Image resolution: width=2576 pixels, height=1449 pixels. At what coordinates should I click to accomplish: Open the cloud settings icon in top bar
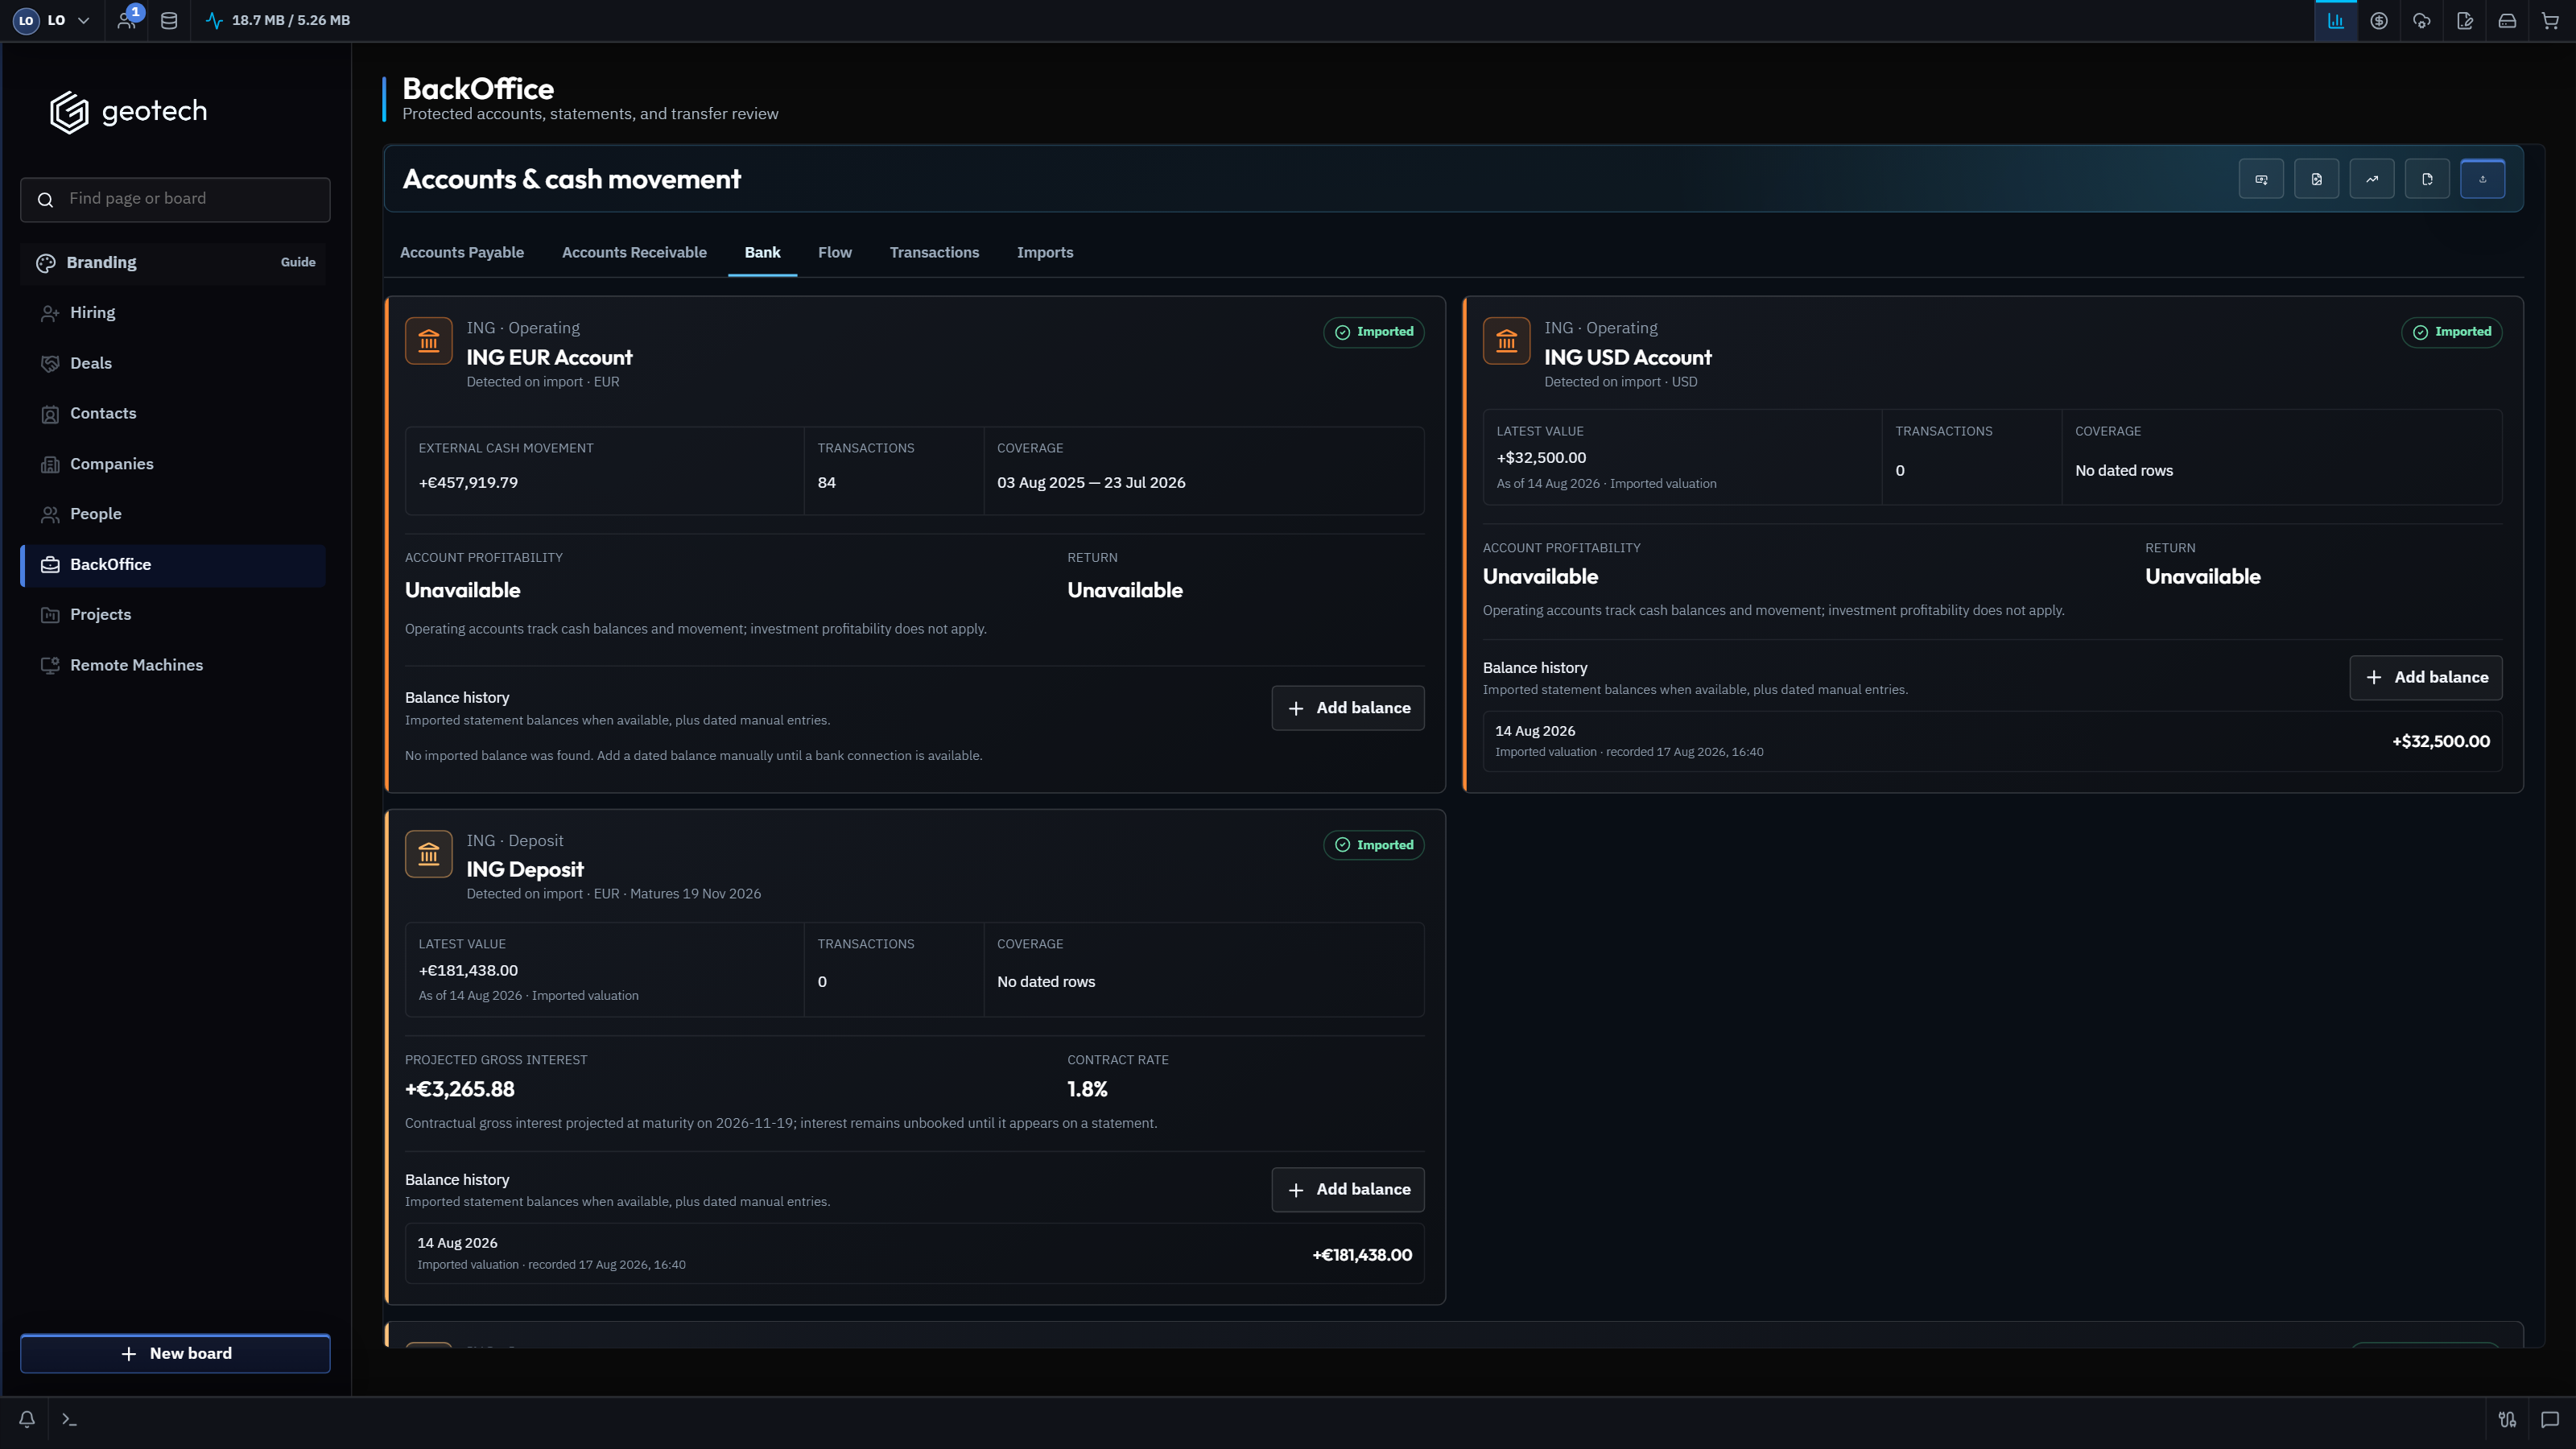(2422, 20)
